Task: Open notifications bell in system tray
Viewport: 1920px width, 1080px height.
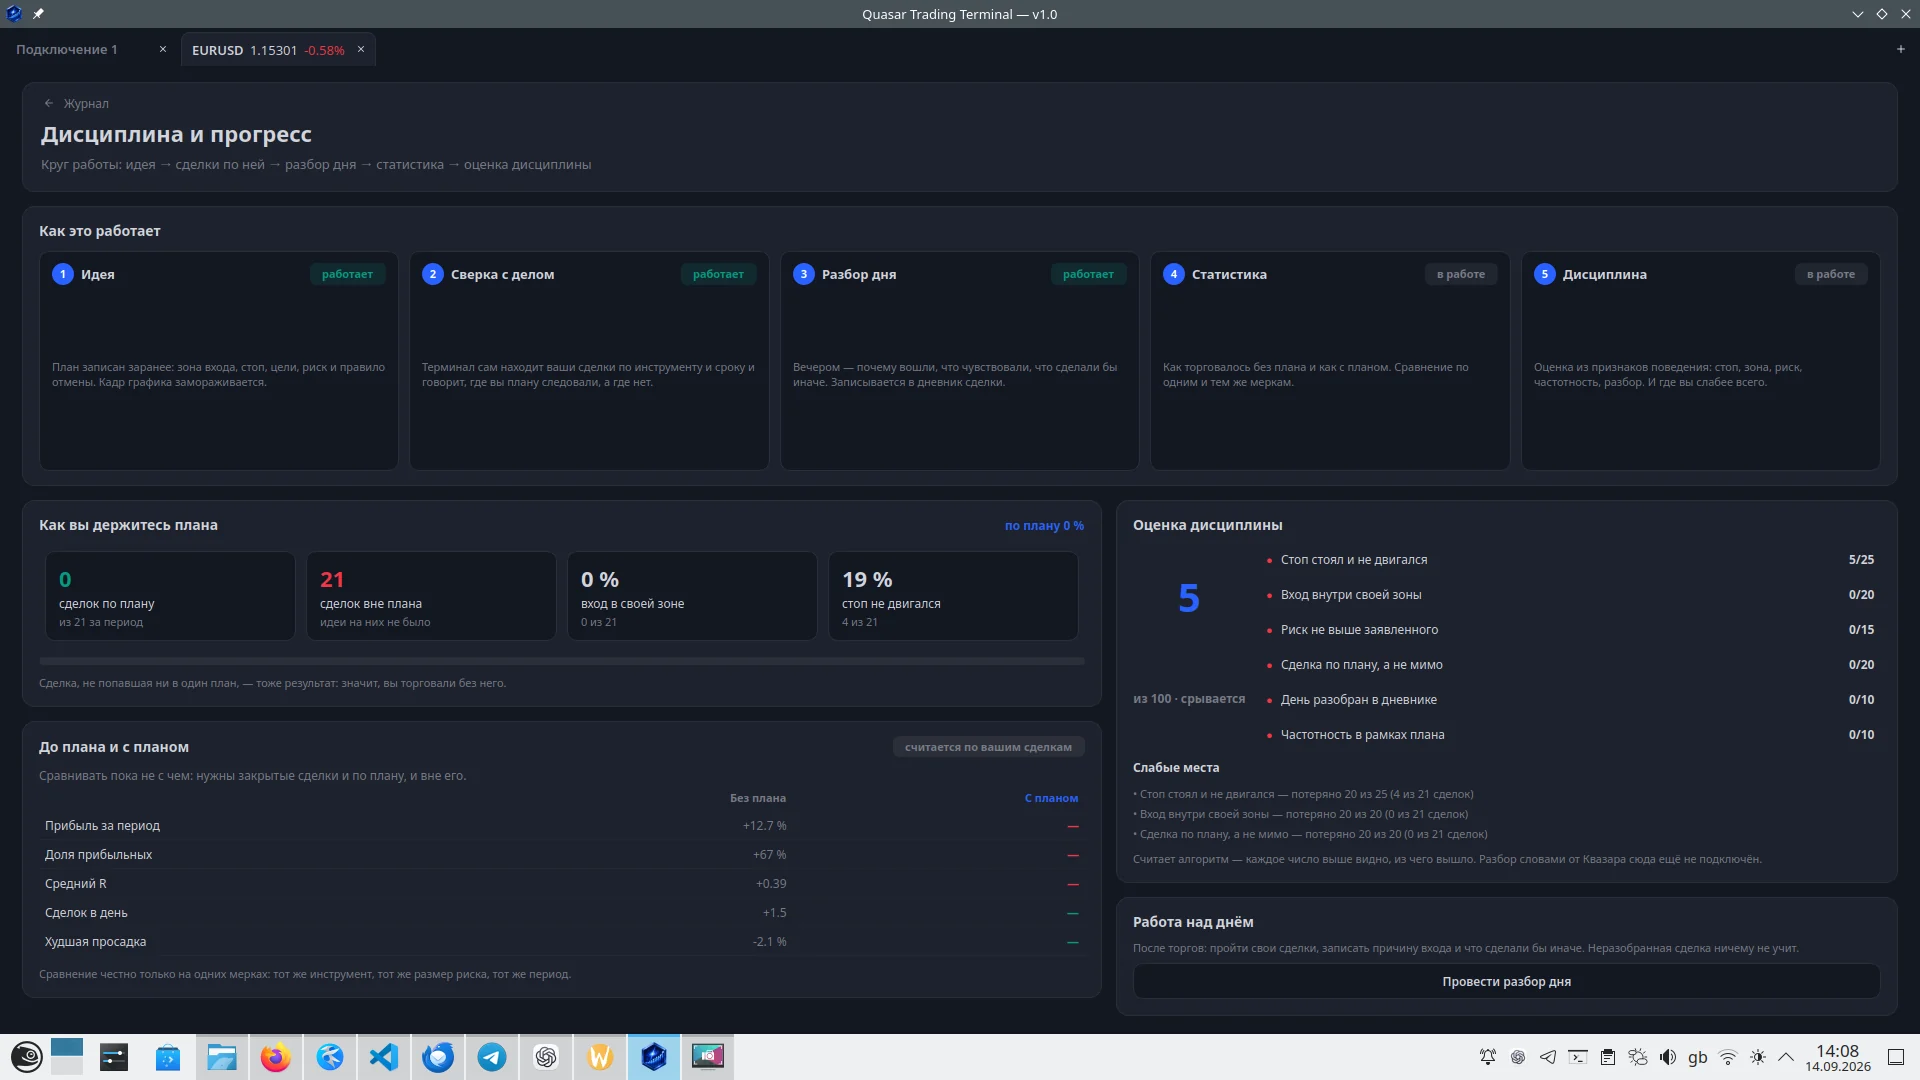Action: 1488,1057
